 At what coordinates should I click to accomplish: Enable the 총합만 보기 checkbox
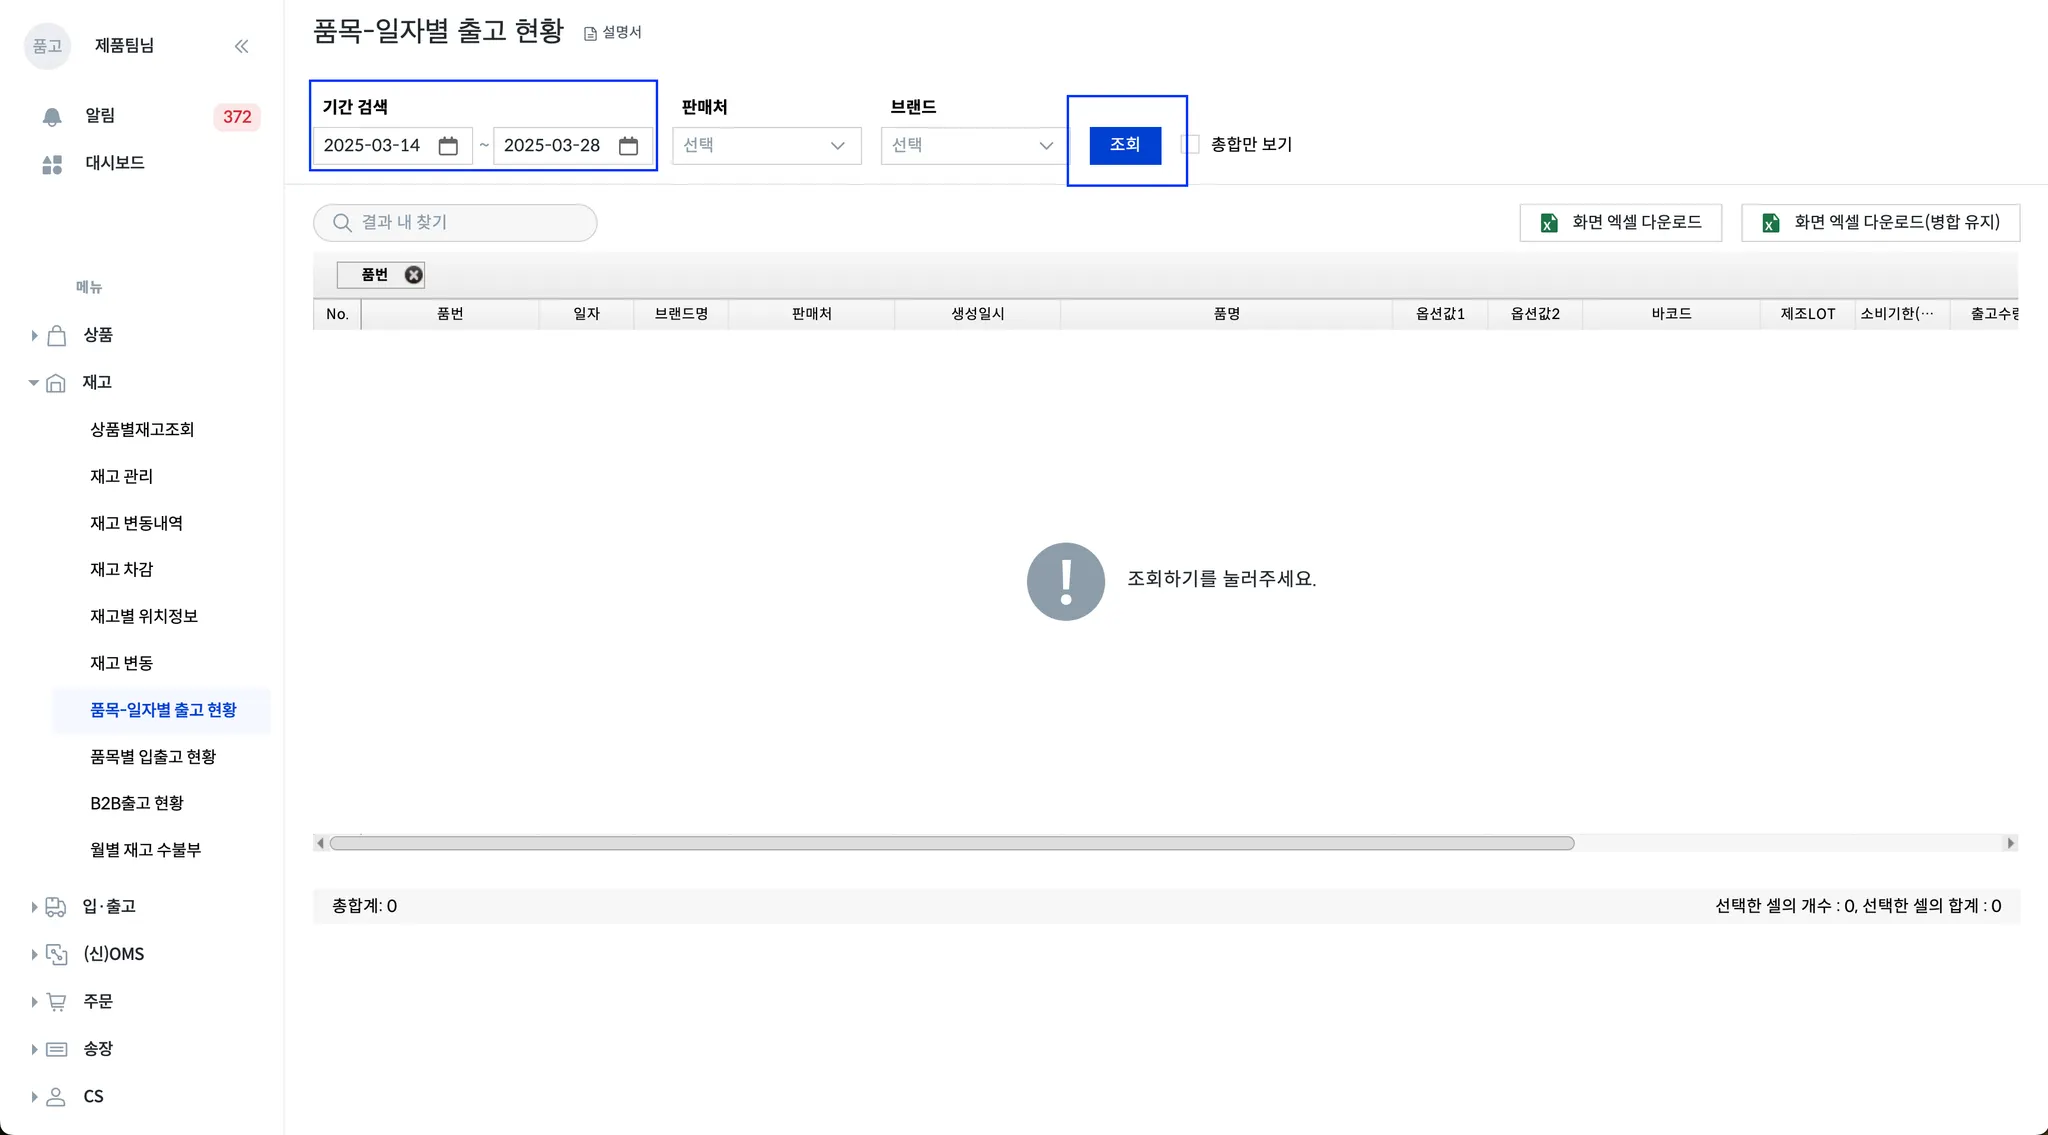[1191, 145]
